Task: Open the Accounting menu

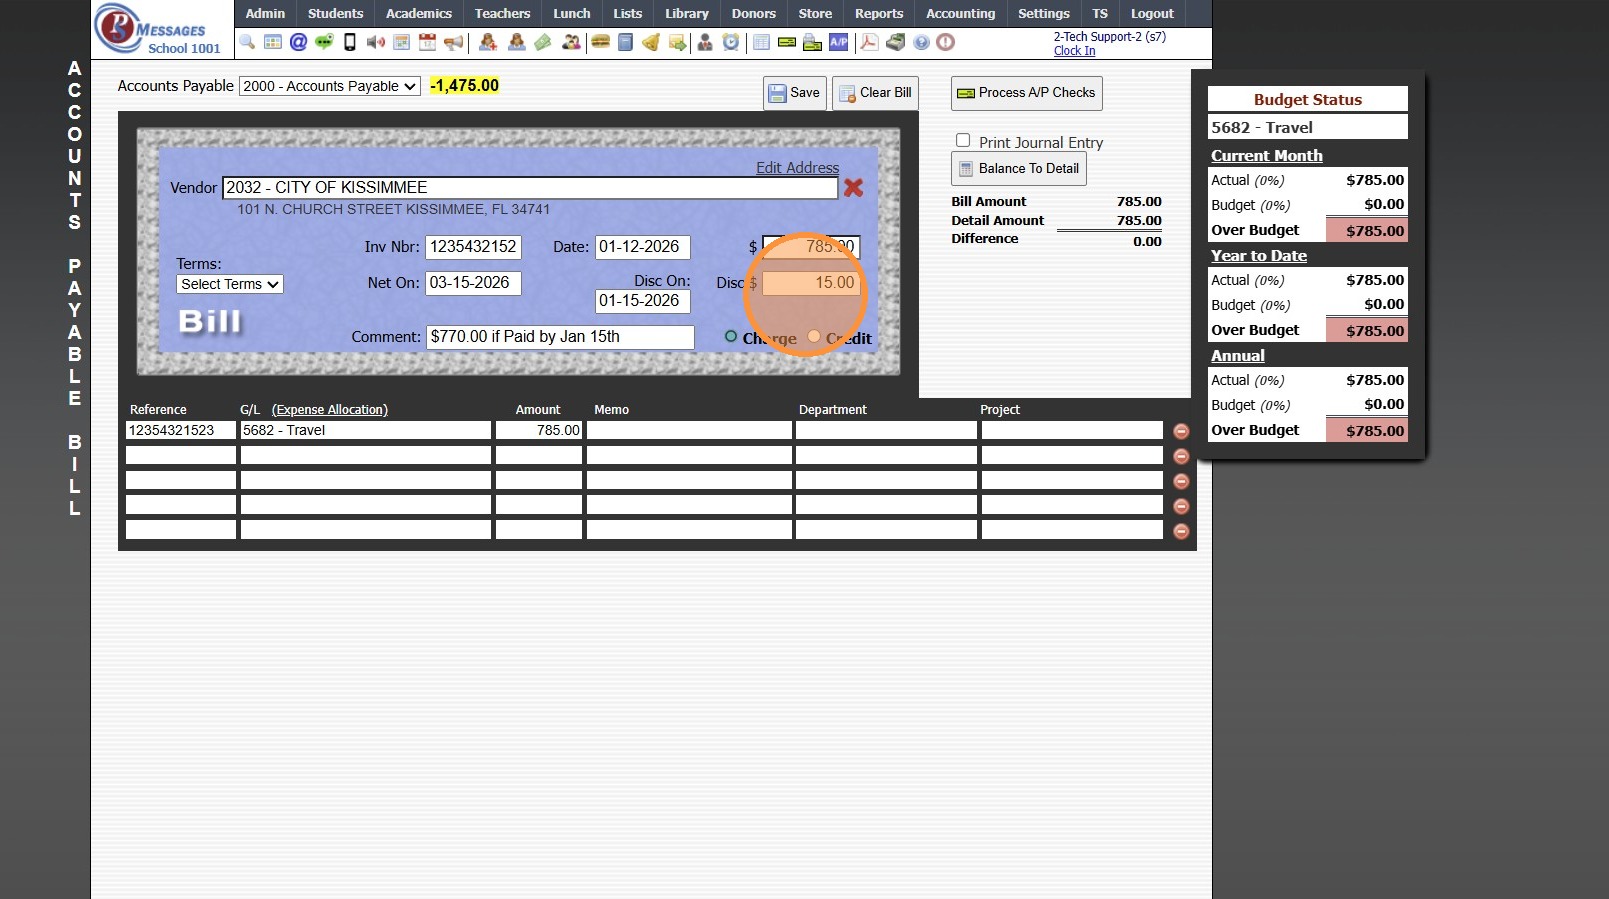Action: click(960, 13)
